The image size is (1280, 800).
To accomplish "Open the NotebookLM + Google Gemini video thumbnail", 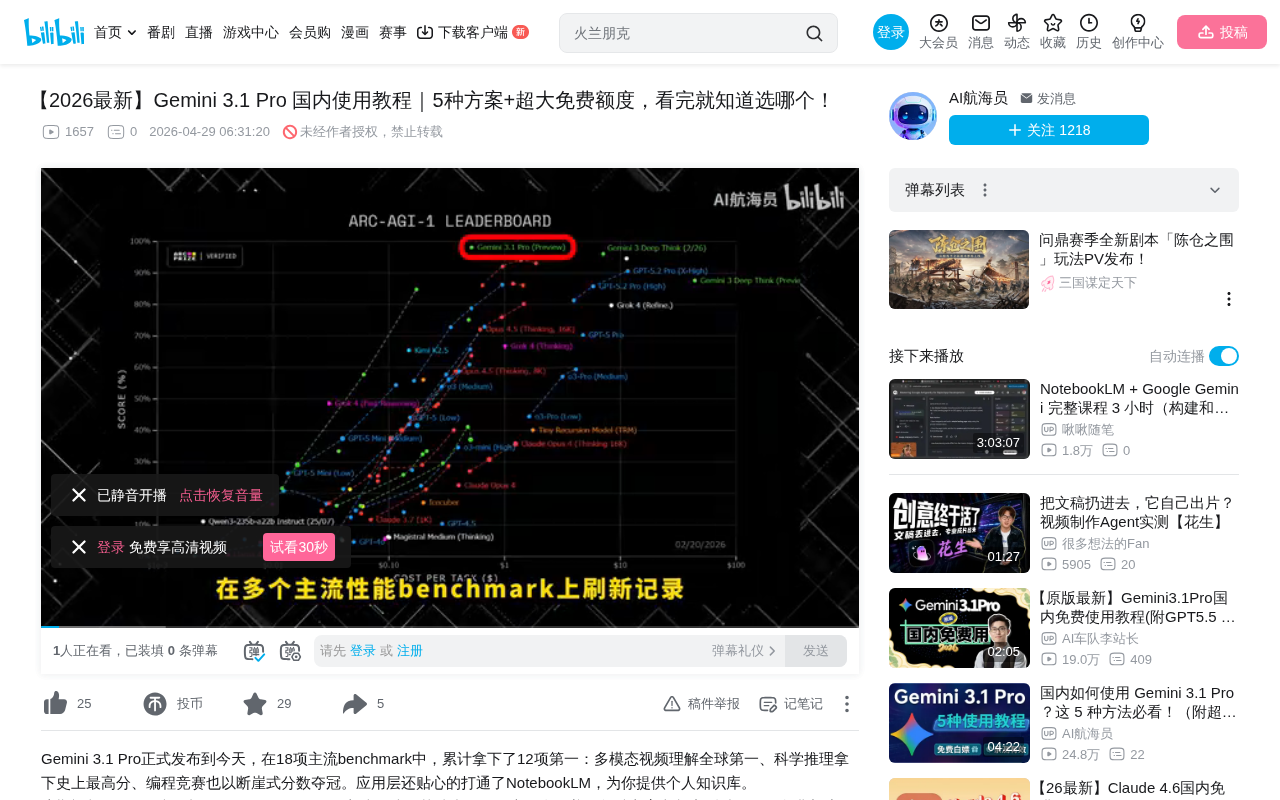I will pos(959,419).
